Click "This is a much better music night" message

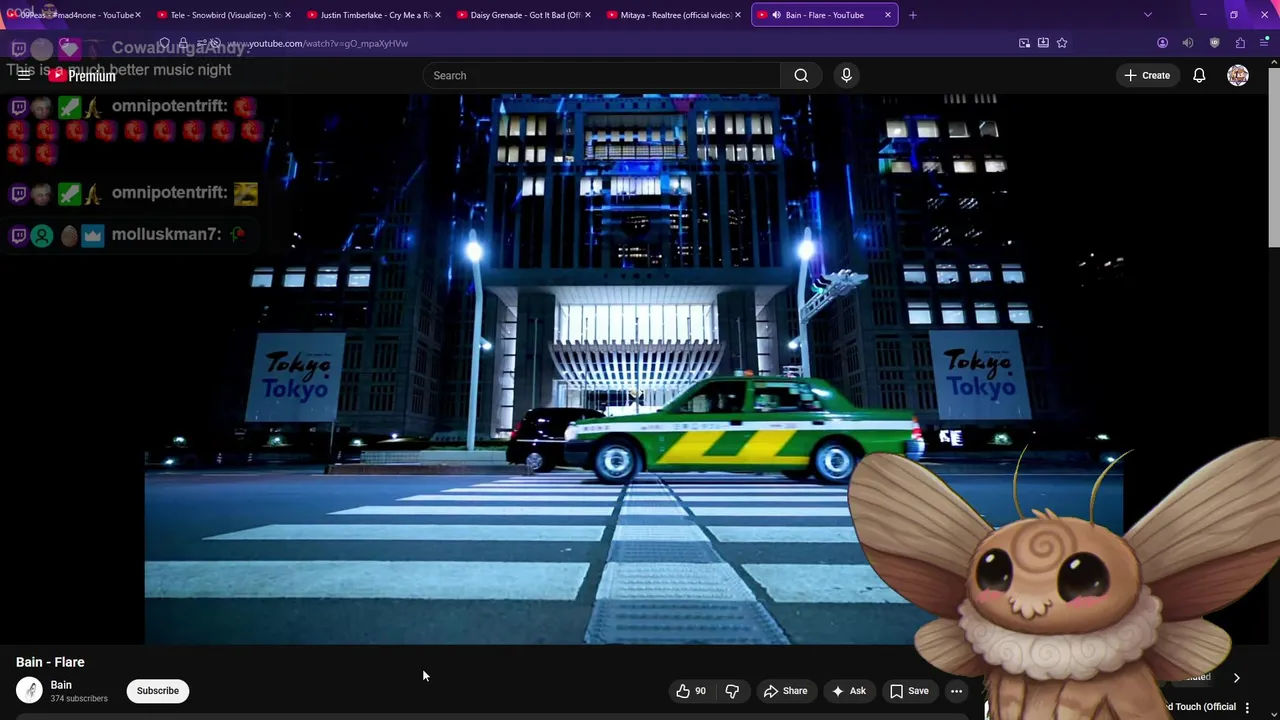tap(119, 70)
